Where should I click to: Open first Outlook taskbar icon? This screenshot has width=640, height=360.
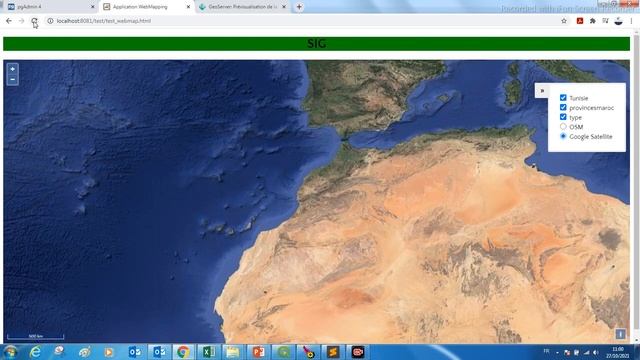point(135,352)
